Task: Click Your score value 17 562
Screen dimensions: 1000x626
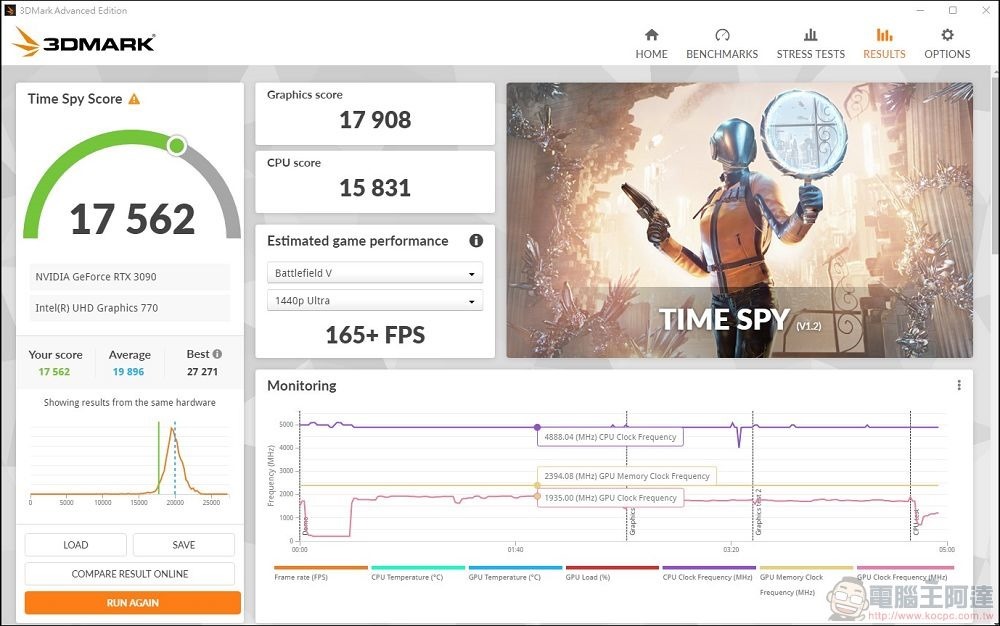Action: [x=54, y=372]
